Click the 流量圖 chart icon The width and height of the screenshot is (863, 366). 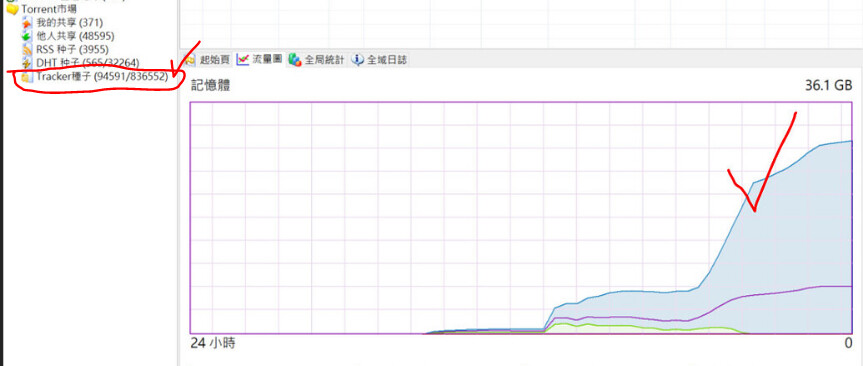(243, 59)
